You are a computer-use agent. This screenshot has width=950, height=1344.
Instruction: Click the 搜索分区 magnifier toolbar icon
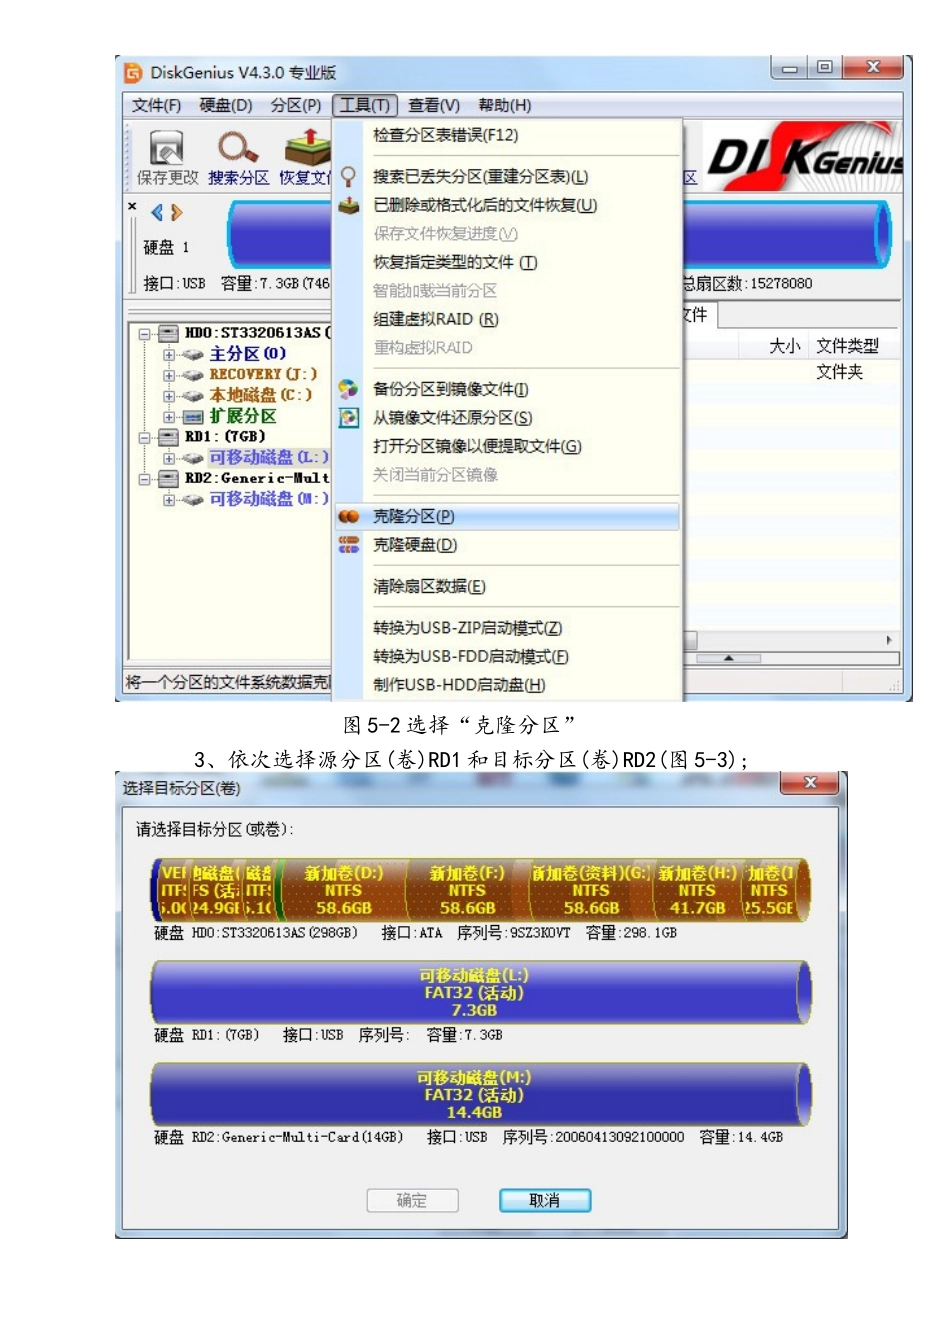point(238,148)
